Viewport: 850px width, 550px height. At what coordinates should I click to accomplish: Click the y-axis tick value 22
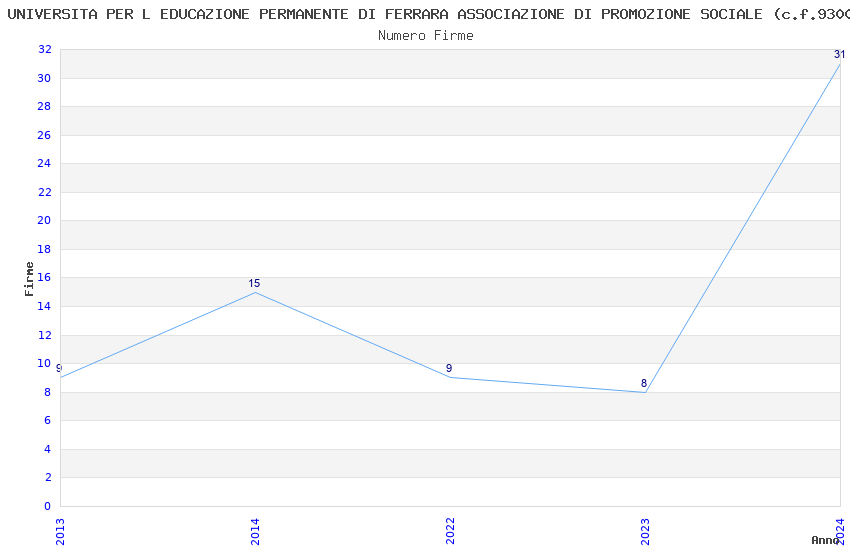click(44, 192)
